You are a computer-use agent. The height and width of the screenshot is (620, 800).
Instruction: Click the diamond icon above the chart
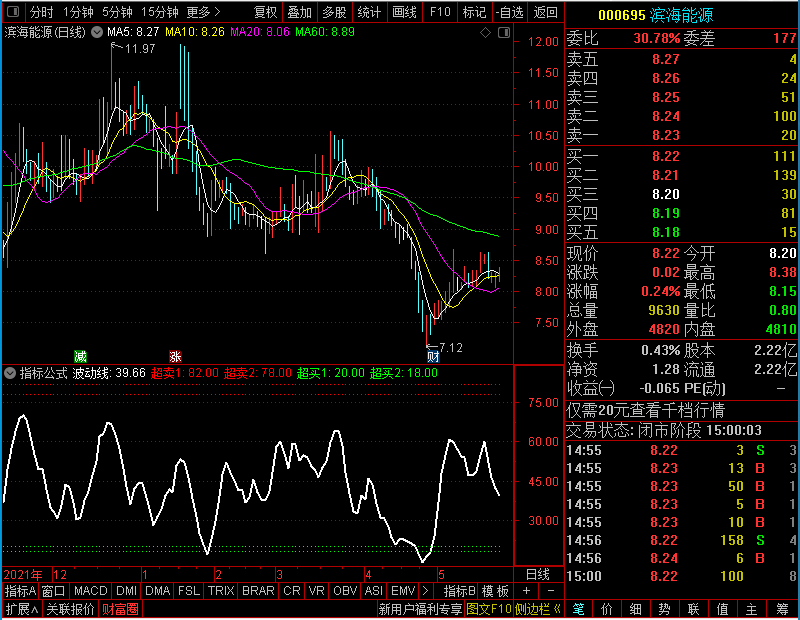(485, 33)
